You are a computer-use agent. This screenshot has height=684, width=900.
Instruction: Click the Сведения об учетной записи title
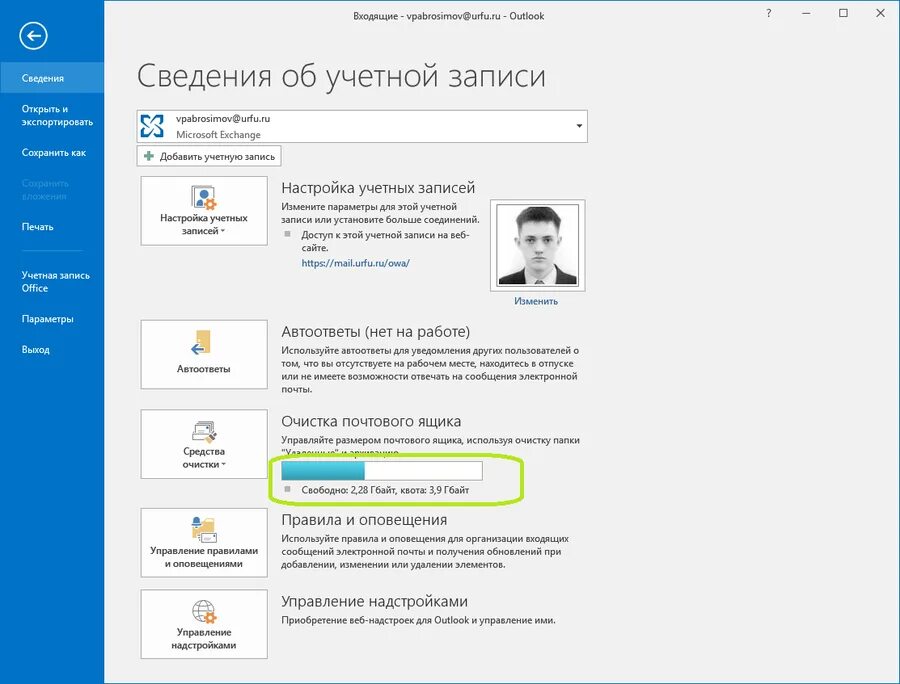[x=341, y=76]
